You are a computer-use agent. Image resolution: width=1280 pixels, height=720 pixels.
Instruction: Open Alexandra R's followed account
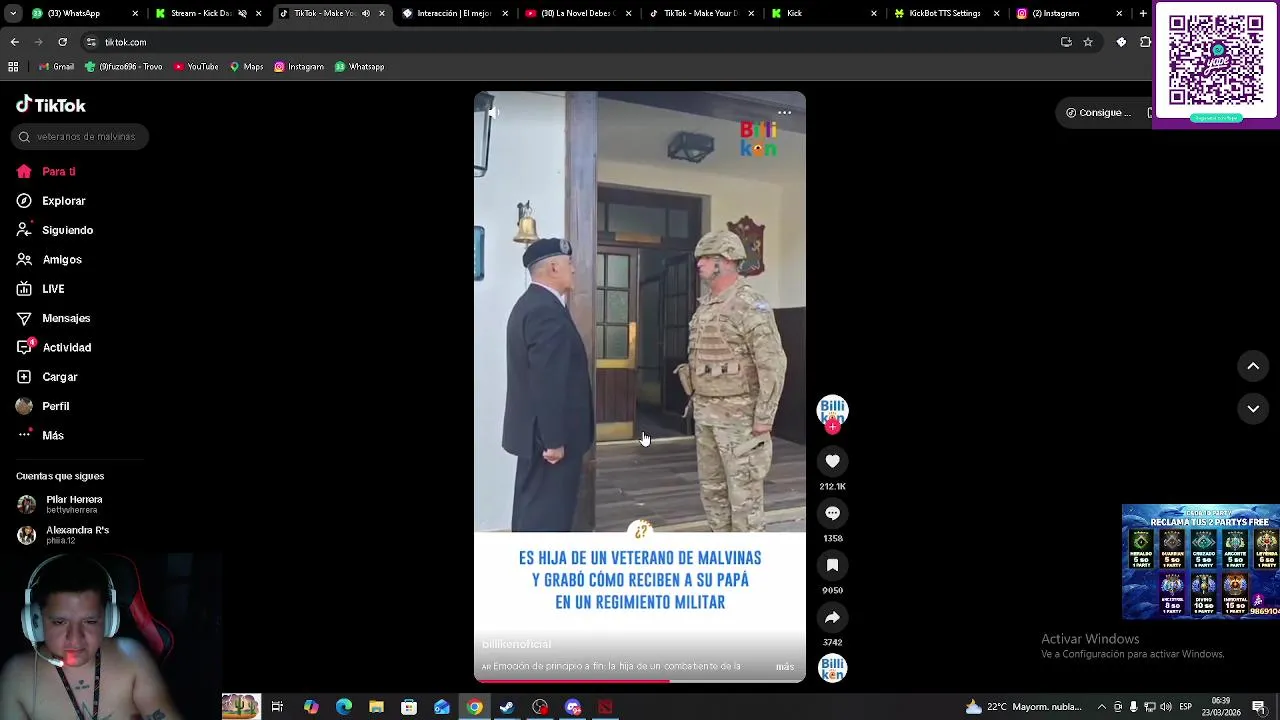[x=63, y=535]
